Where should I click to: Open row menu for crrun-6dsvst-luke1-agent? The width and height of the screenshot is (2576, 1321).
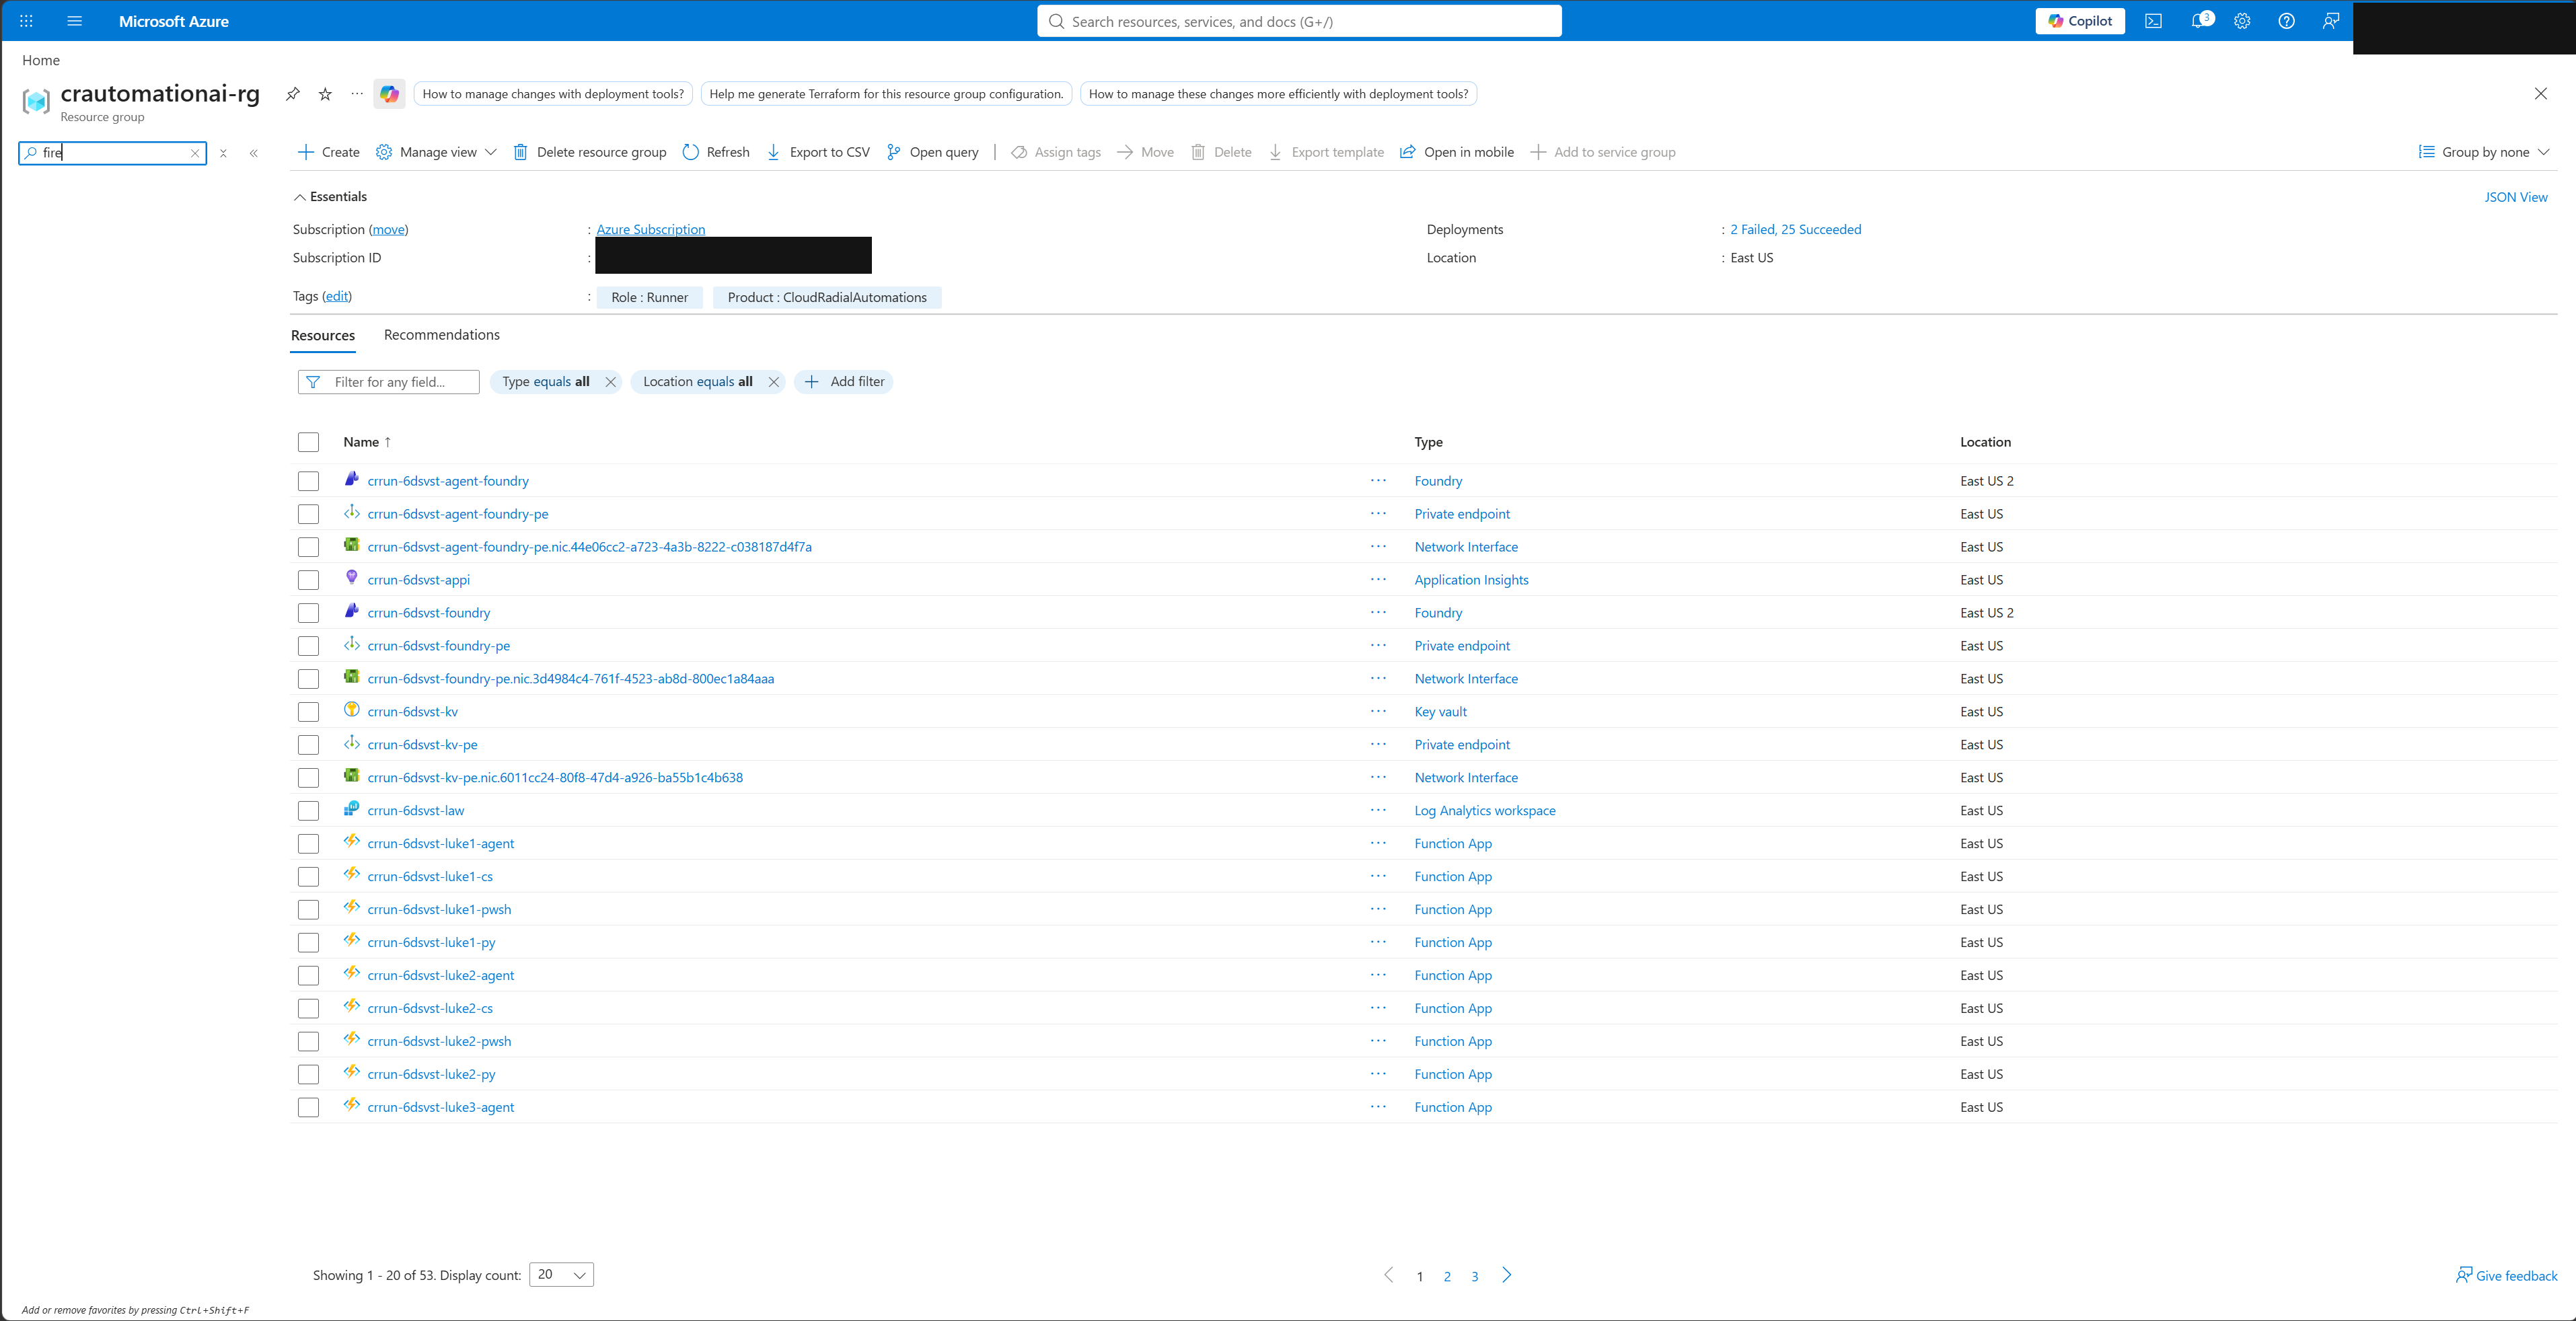coord(1378,844)
